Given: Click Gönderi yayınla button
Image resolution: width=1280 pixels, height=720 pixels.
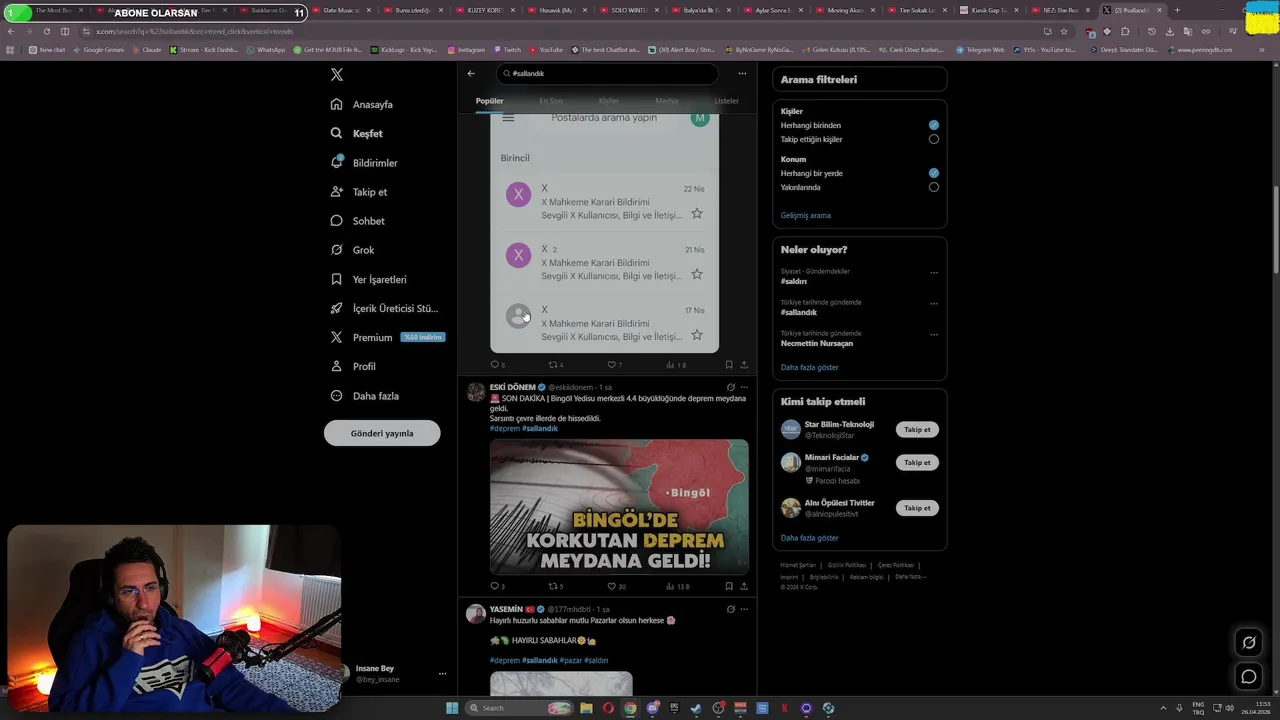Looking at the screenshot, I should (382, 433).
